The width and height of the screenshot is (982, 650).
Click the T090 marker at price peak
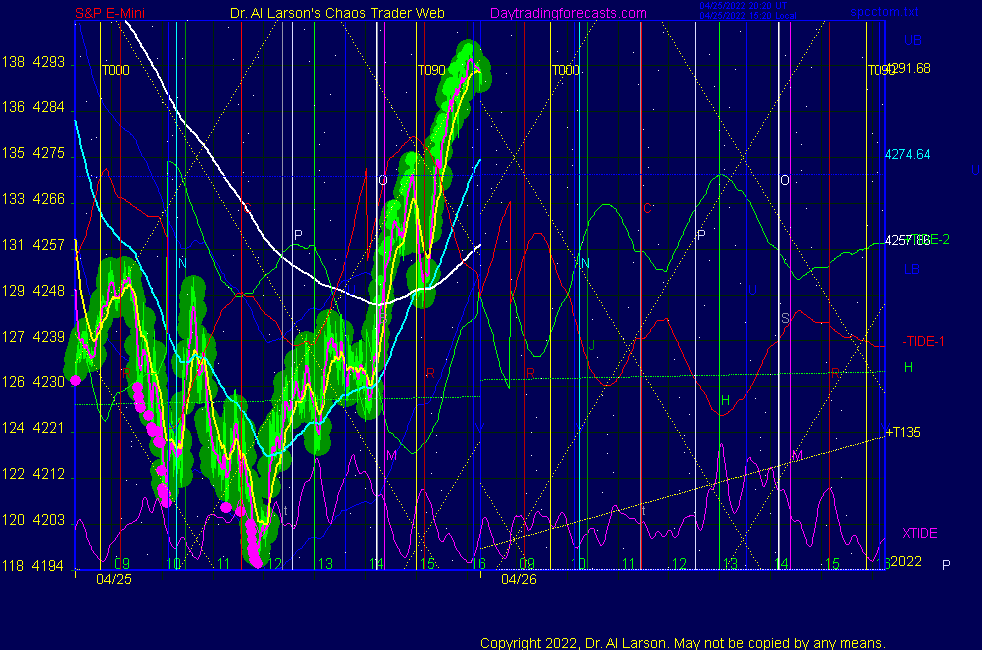click(431, 70)
